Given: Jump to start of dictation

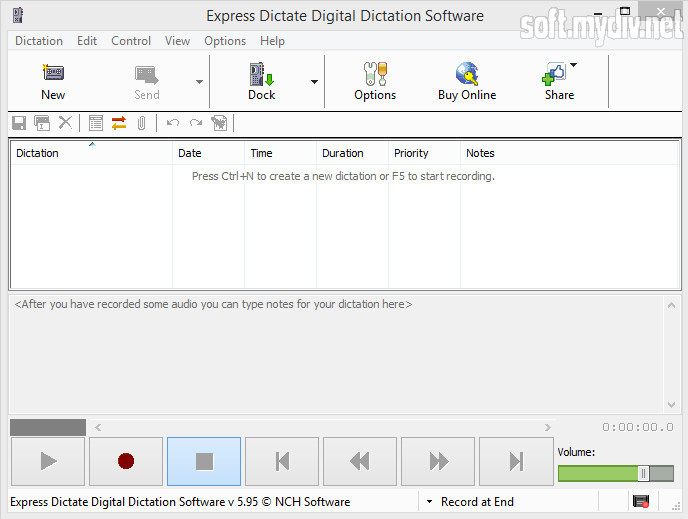Looking at the screenshot, I should coord(282,461).
